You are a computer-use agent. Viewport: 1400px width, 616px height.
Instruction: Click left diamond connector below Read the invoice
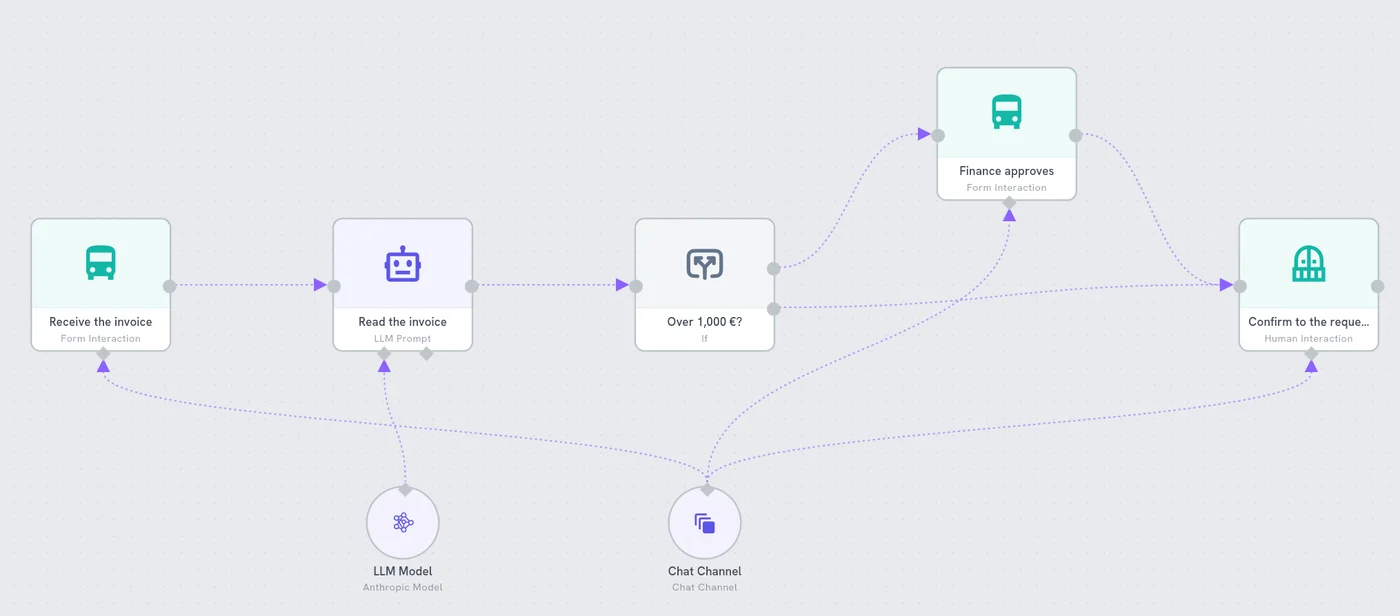point(384,353)
